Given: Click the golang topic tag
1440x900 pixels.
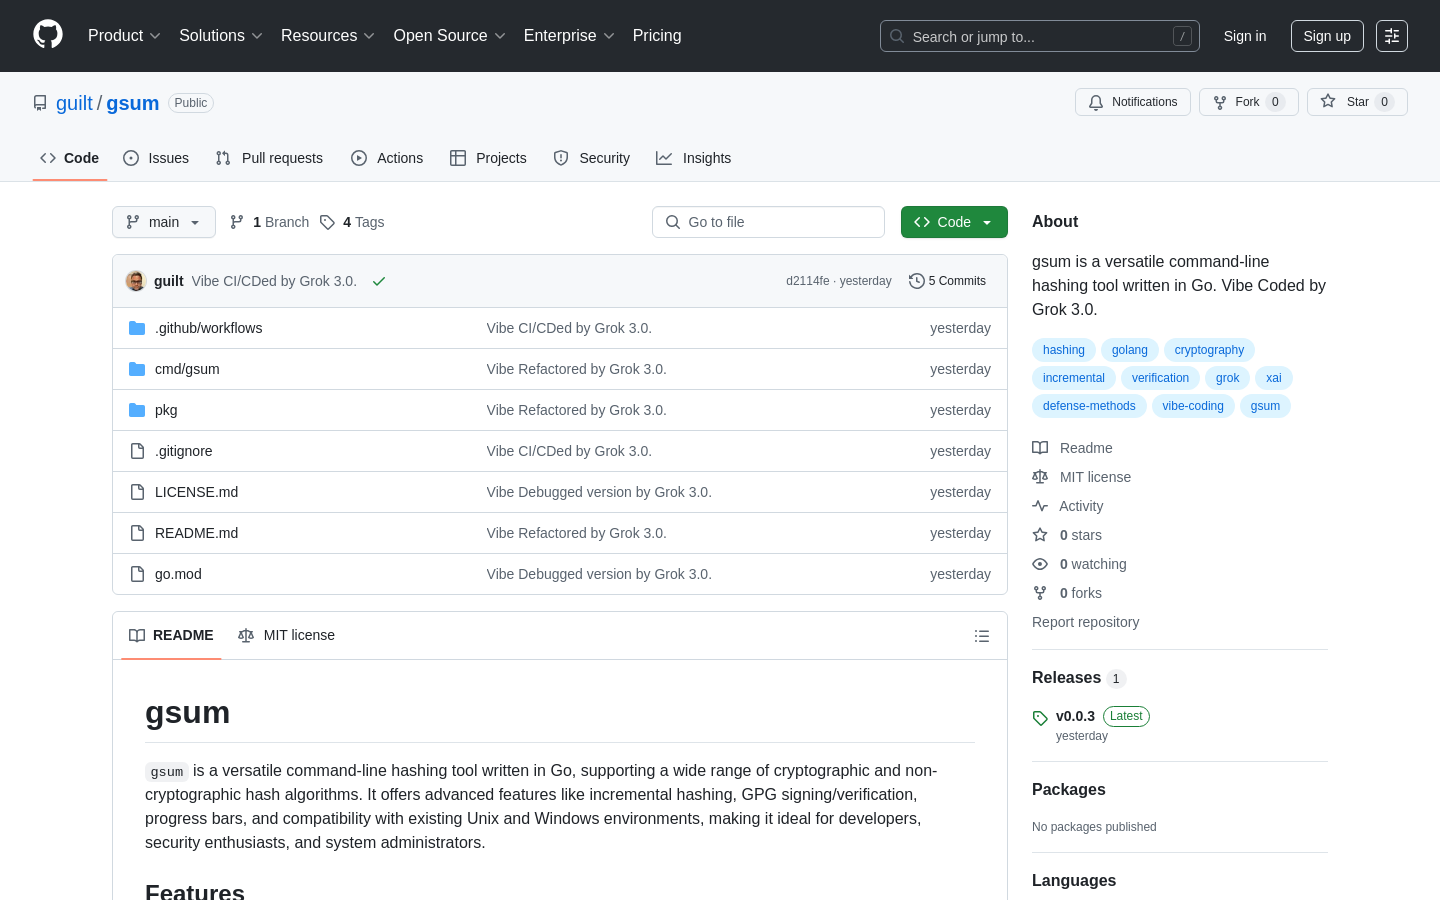Looking at the screenshot, I should click(x=1130, y=350).
